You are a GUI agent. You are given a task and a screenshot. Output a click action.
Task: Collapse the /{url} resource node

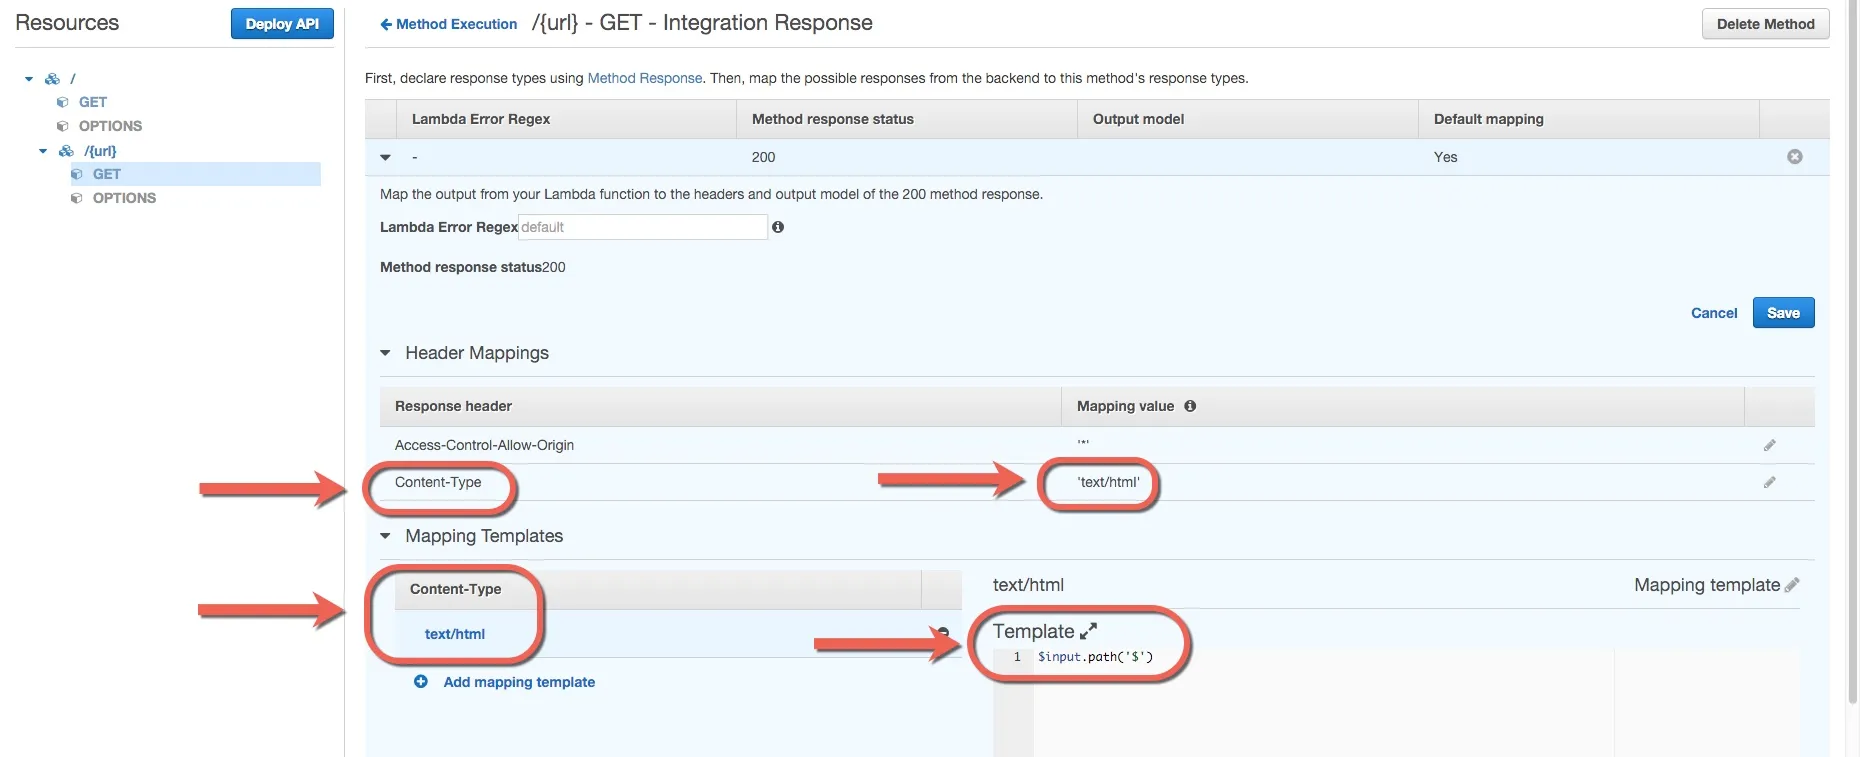(43, 151)
